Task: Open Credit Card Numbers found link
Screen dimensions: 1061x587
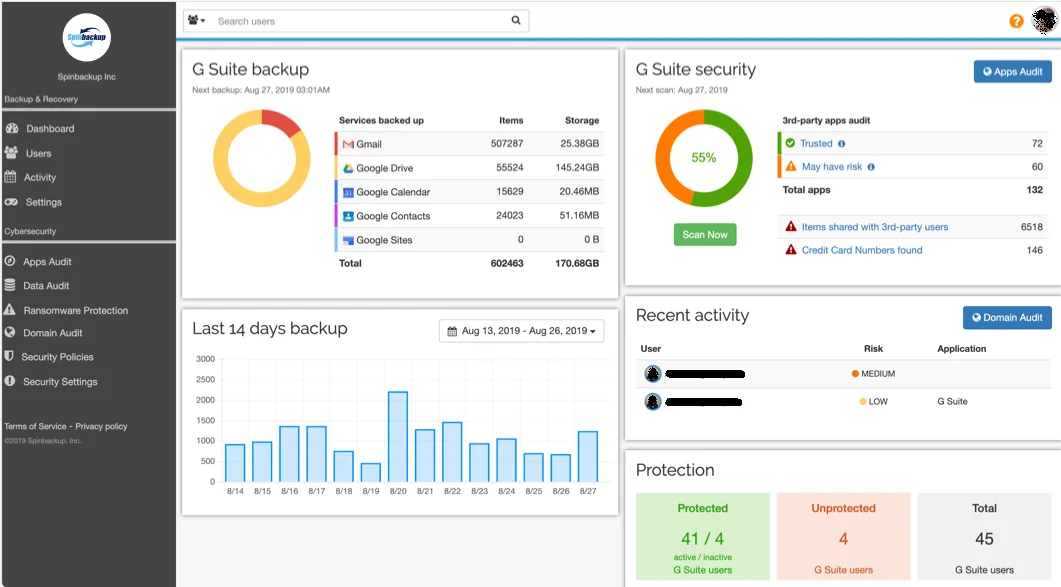Action: tap(861, 250)
